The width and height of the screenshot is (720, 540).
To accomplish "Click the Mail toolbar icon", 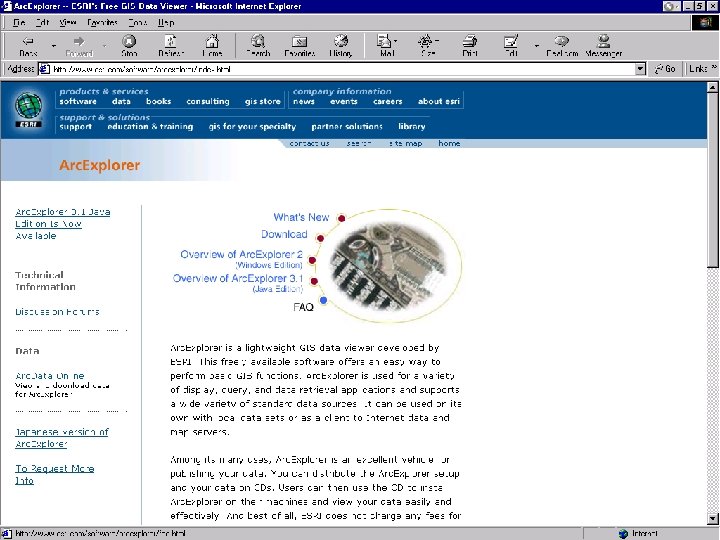I will [x=384, y=41].
